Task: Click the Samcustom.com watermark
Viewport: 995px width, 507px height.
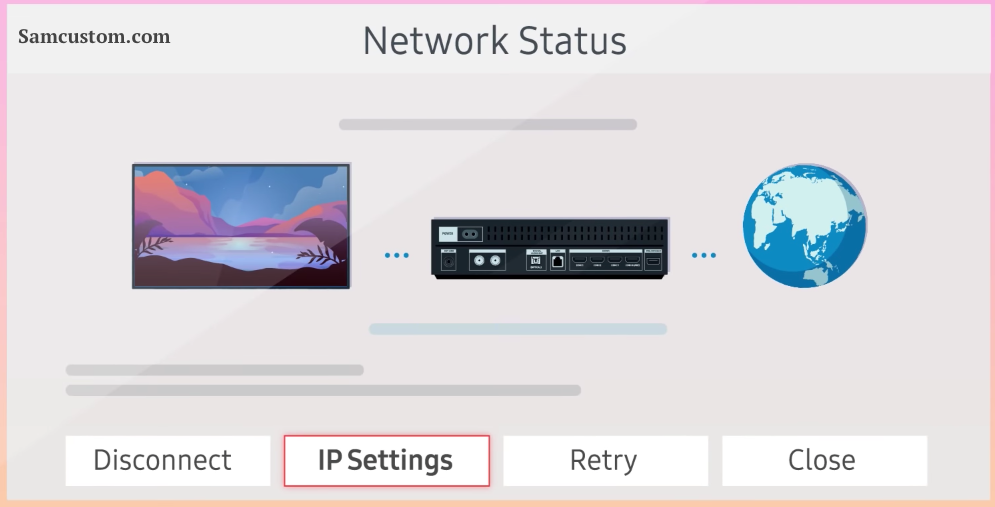Action: (94, 37)
